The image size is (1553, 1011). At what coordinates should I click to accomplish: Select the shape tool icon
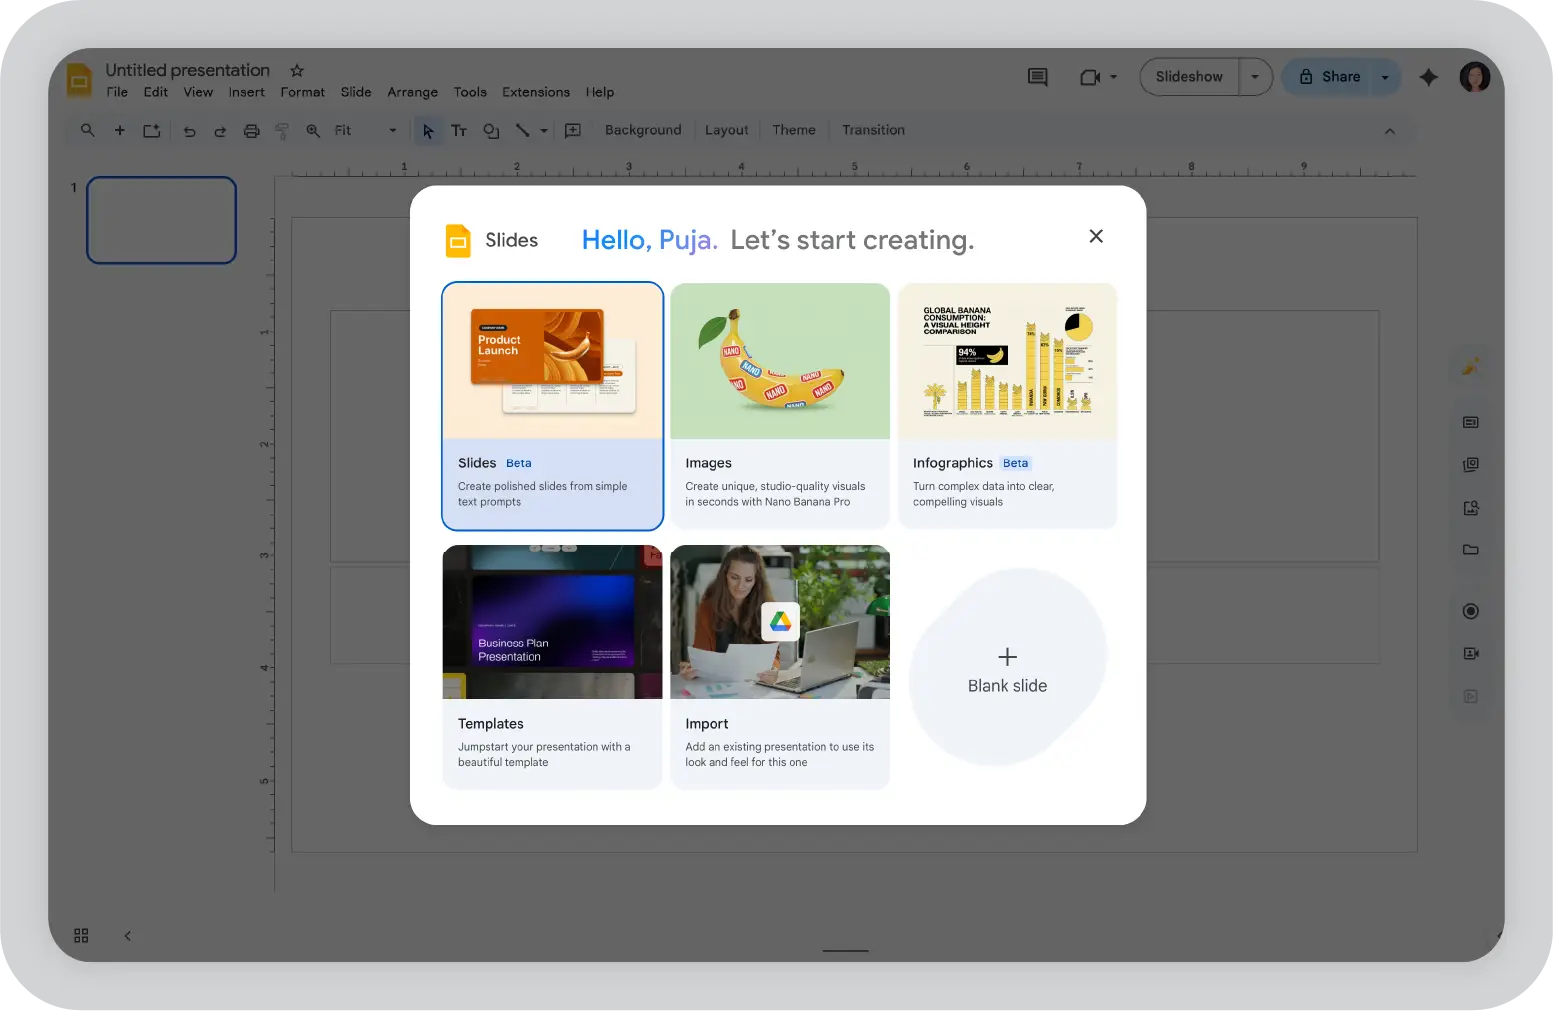click(491, 131)
